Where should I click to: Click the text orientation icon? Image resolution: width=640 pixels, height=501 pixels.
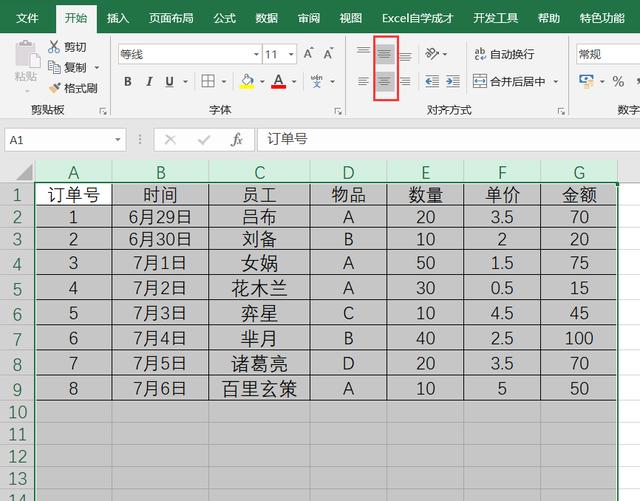click(x=432, y=53)
